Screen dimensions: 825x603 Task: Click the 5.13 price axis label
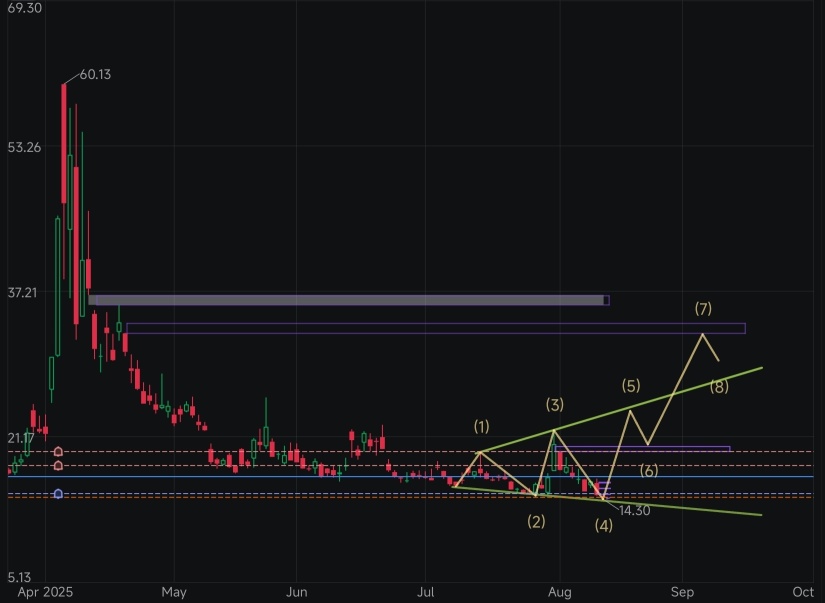tap(19, 577)
